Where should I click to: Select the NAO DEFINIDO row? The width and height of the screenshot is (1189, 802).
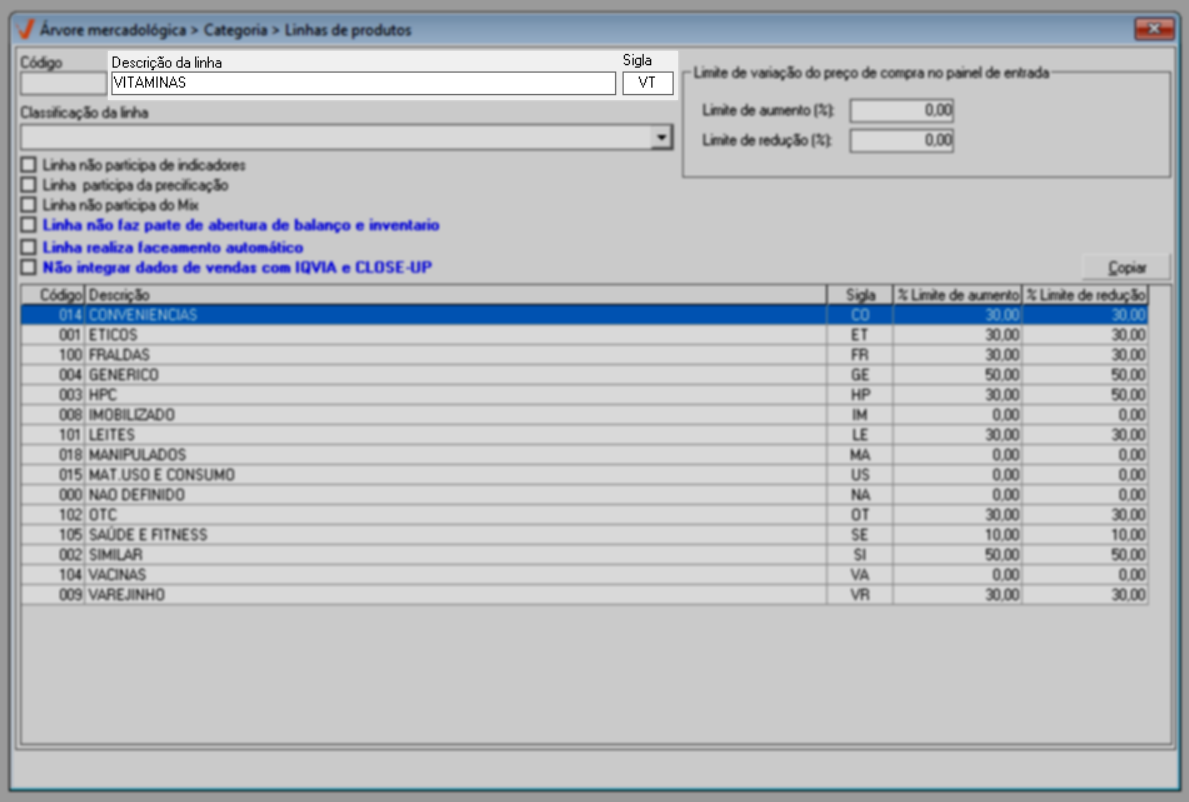[x=584, y=495]
